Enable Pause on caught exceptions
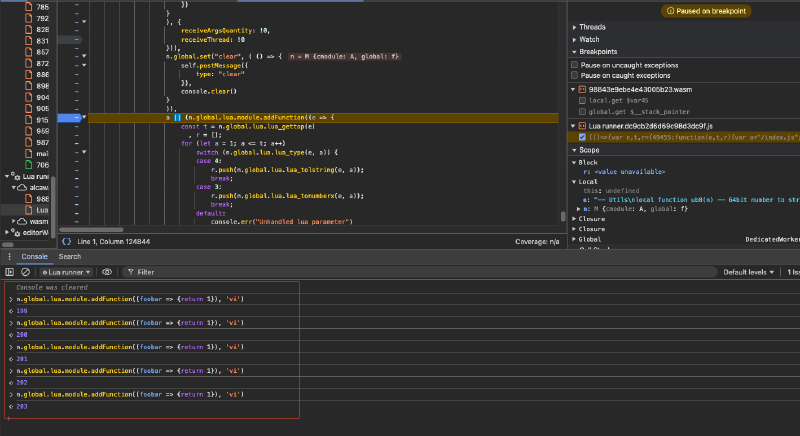This screenshot has height=436, width=800. click(575, 75)
